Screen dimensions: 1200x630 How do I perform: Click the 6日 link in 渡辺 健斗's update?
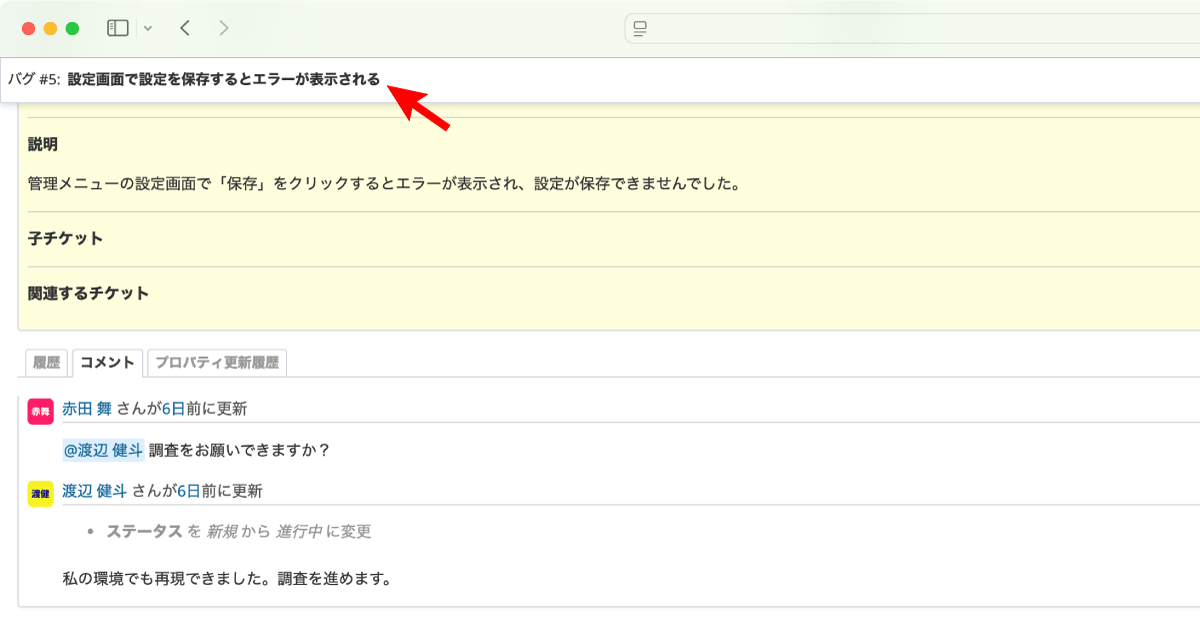pyautogui.click(x=188, y=491)
